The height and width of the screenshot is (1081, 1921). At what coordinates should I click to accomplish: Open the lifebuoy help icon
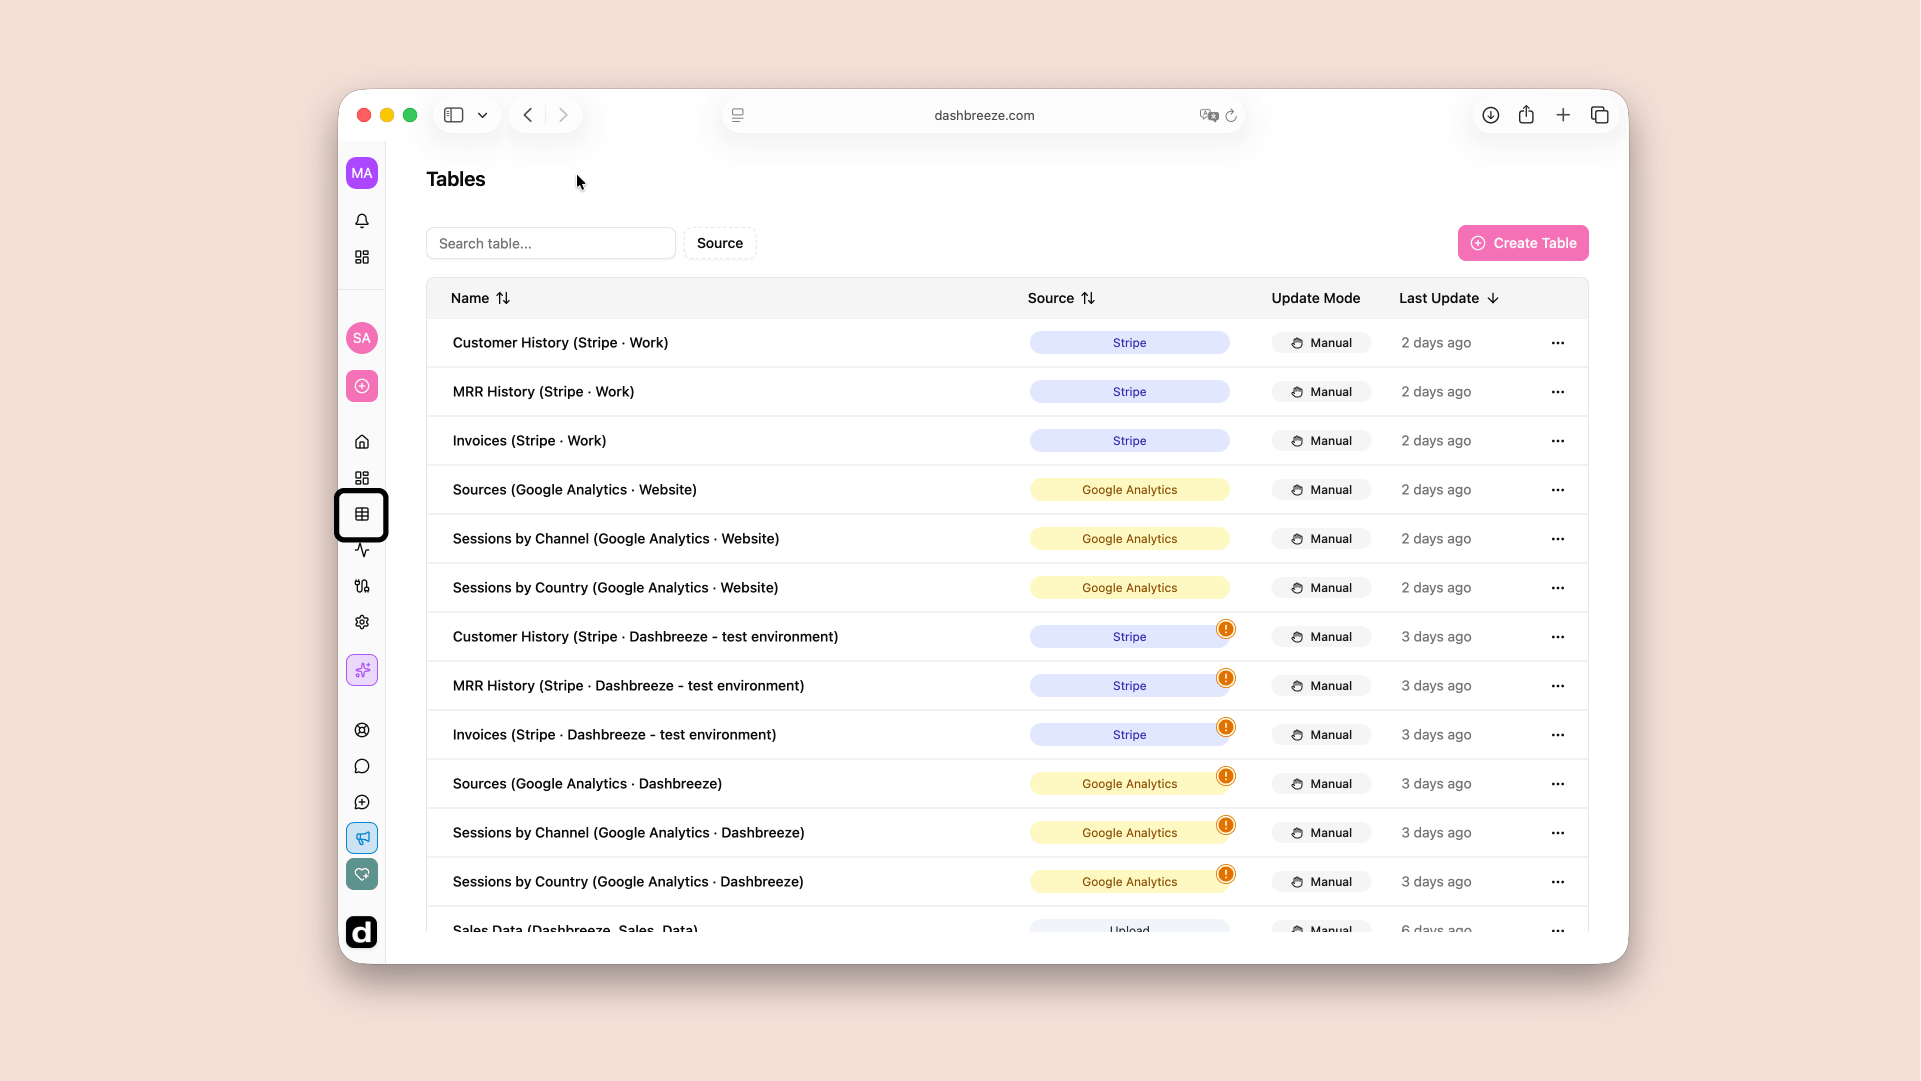tap(362, 730)
